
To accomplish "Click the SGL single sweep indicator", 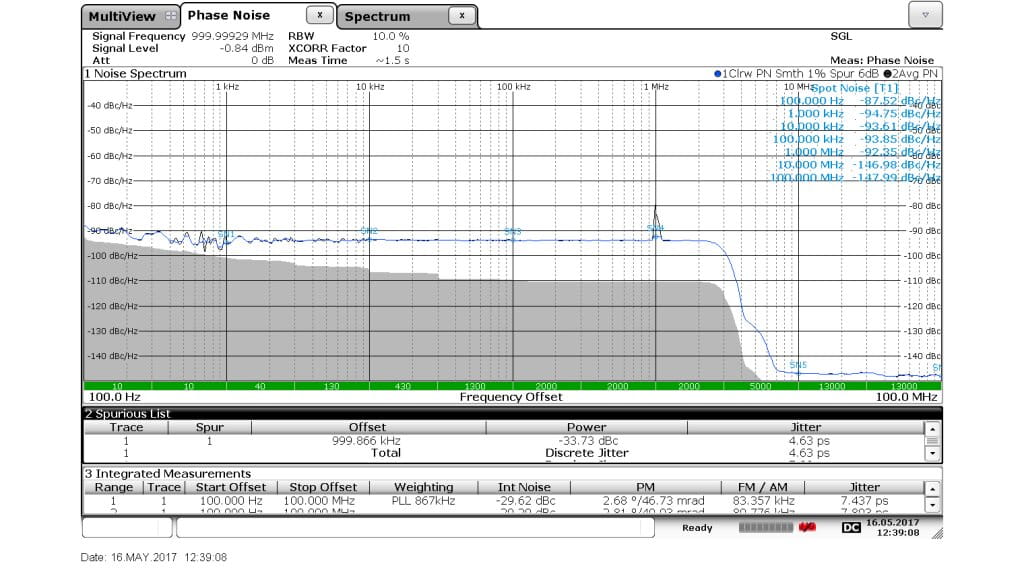I will pos(841,36).
